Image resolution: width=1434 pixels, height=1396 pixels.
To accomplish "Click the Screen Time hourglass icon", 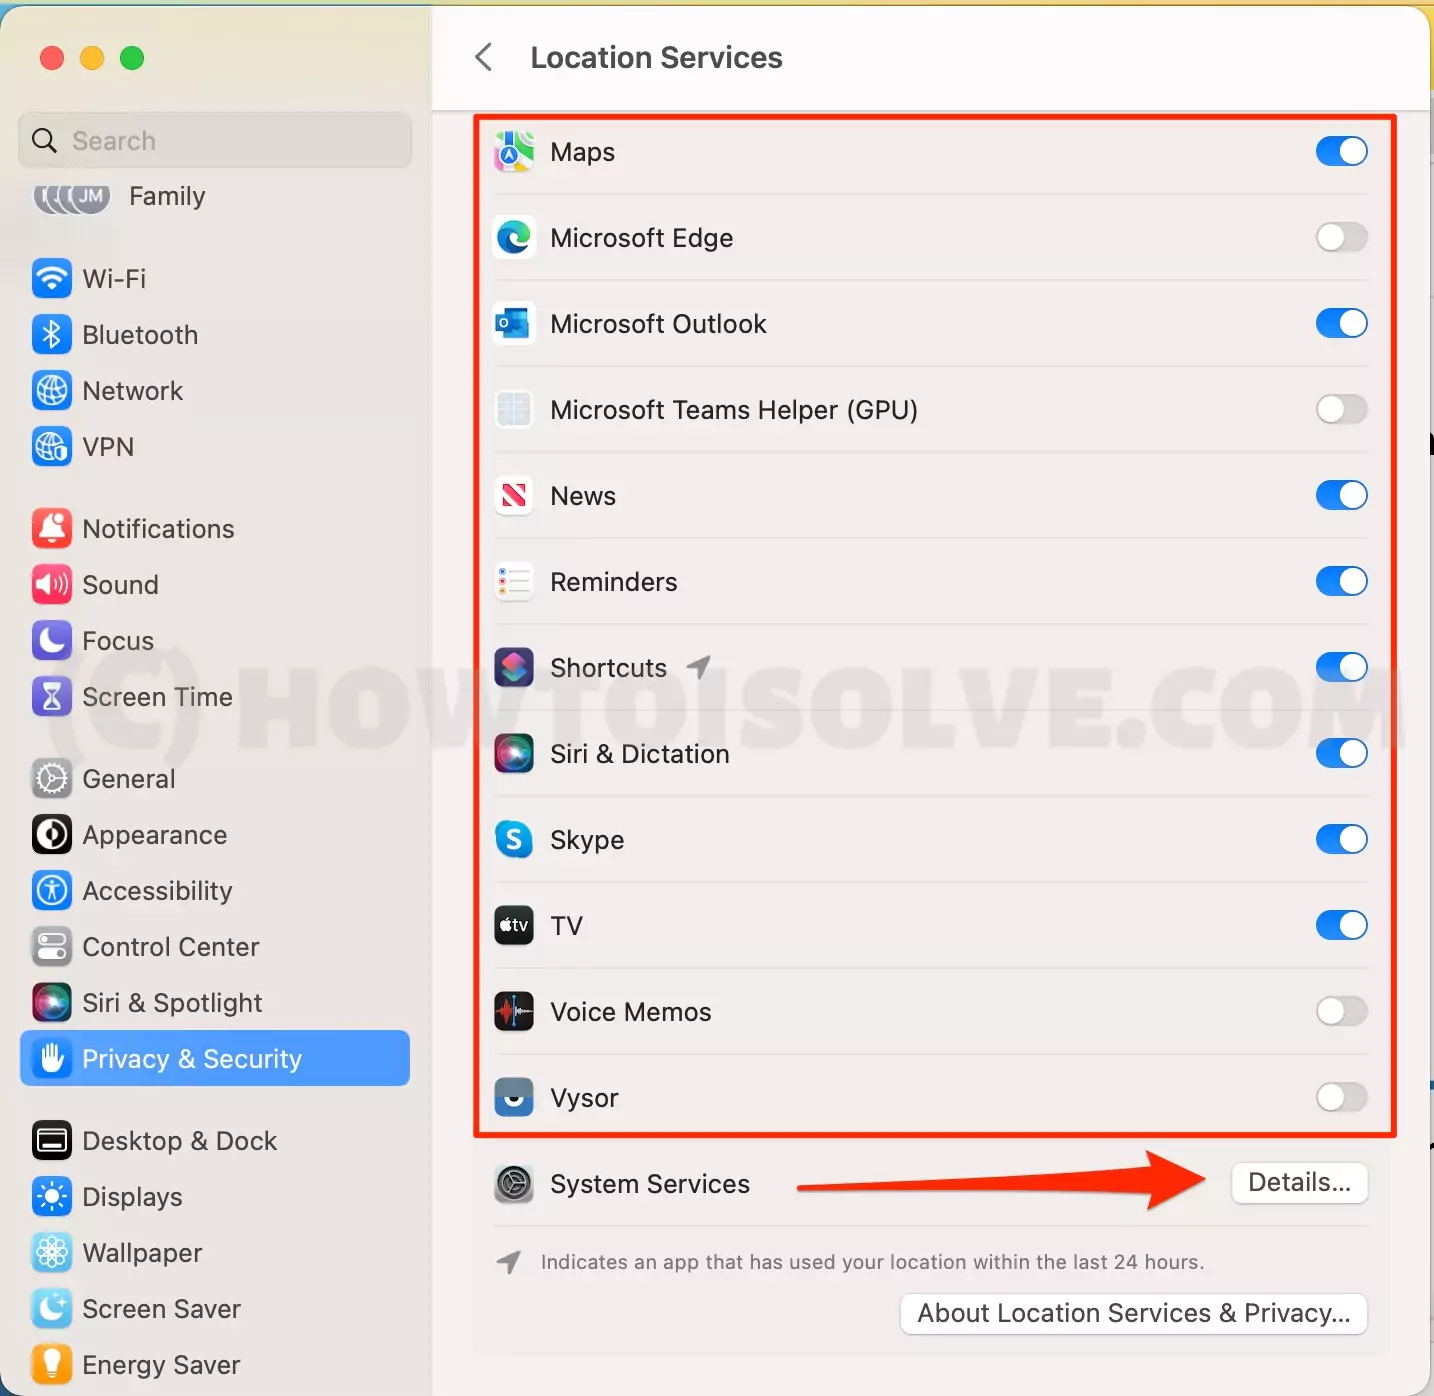I will click(52, 697).
